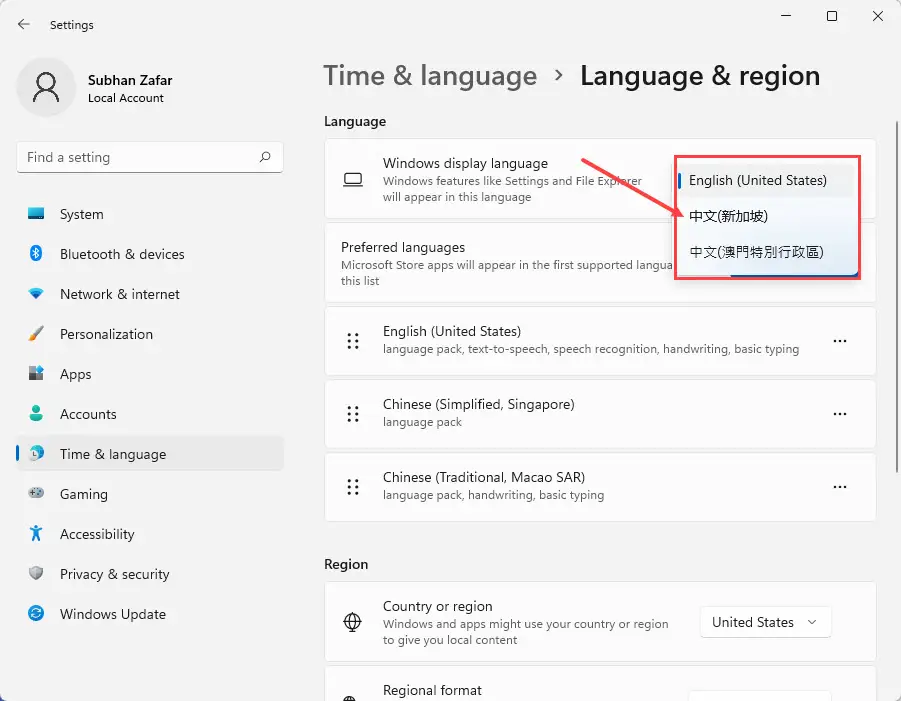The height and width of the screenshot is (701, 901).
Task: Click Time & language breadcrumb link
Action: [430, 75]
